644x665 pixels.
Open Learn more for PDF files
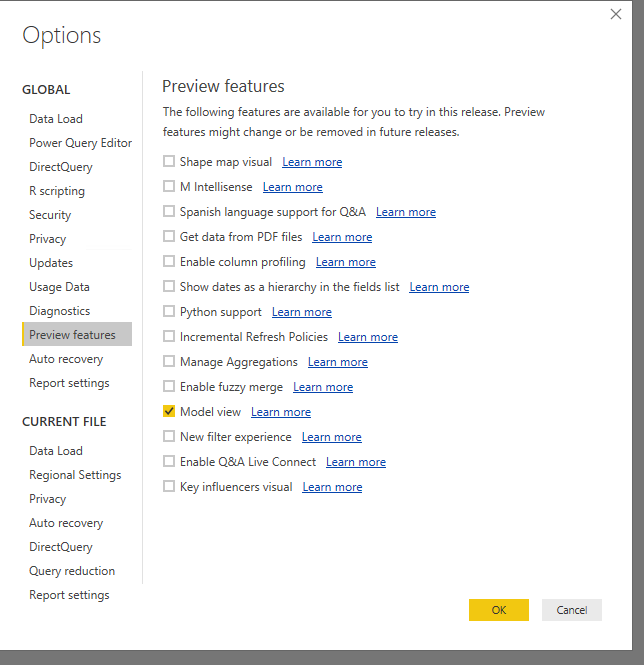[342, 237]
